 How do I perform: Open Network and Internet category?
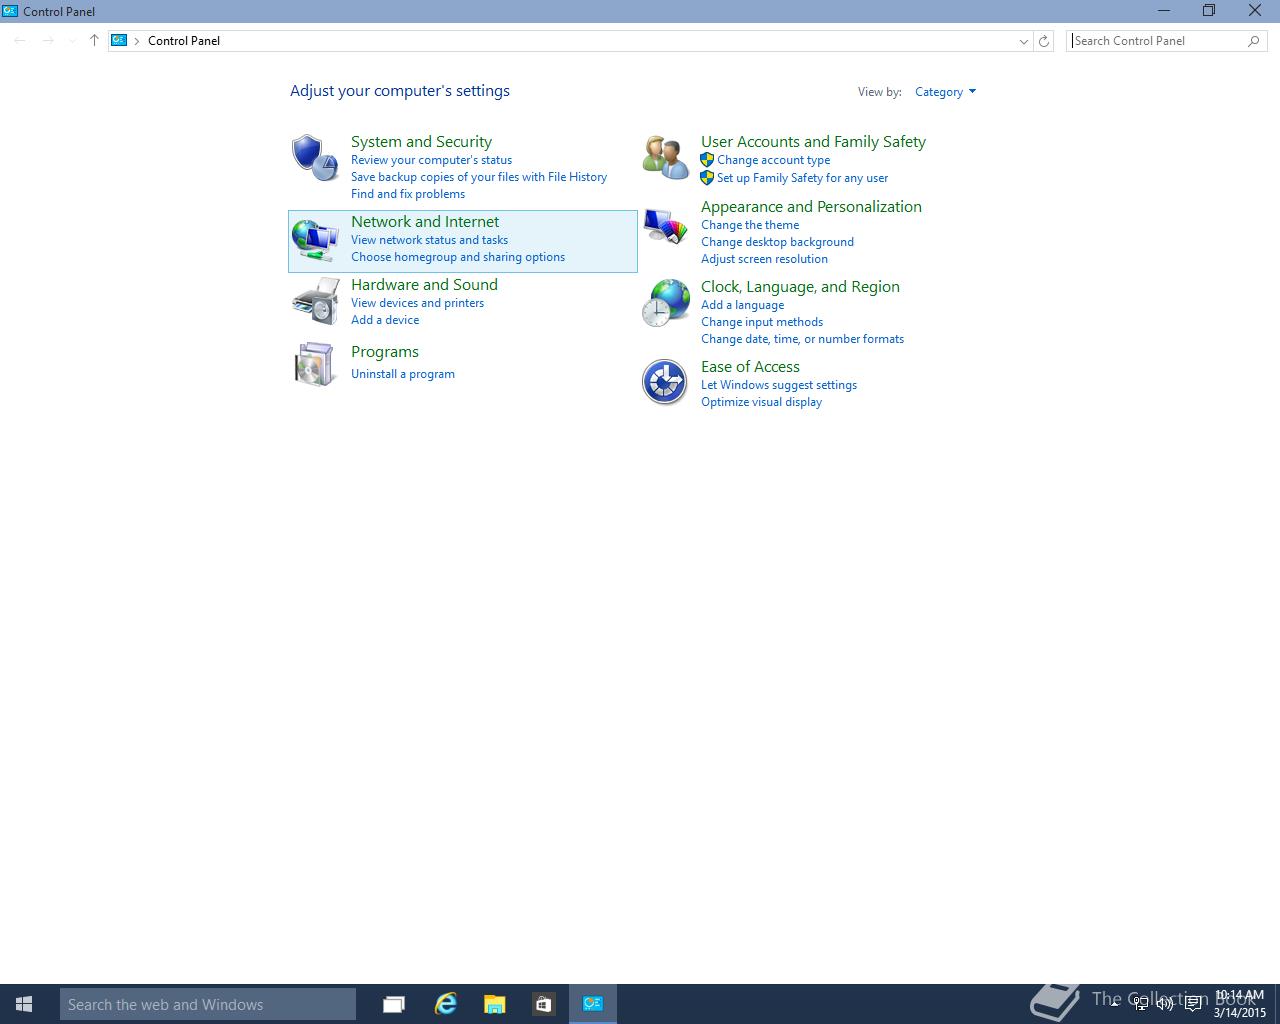pos(425,222)
